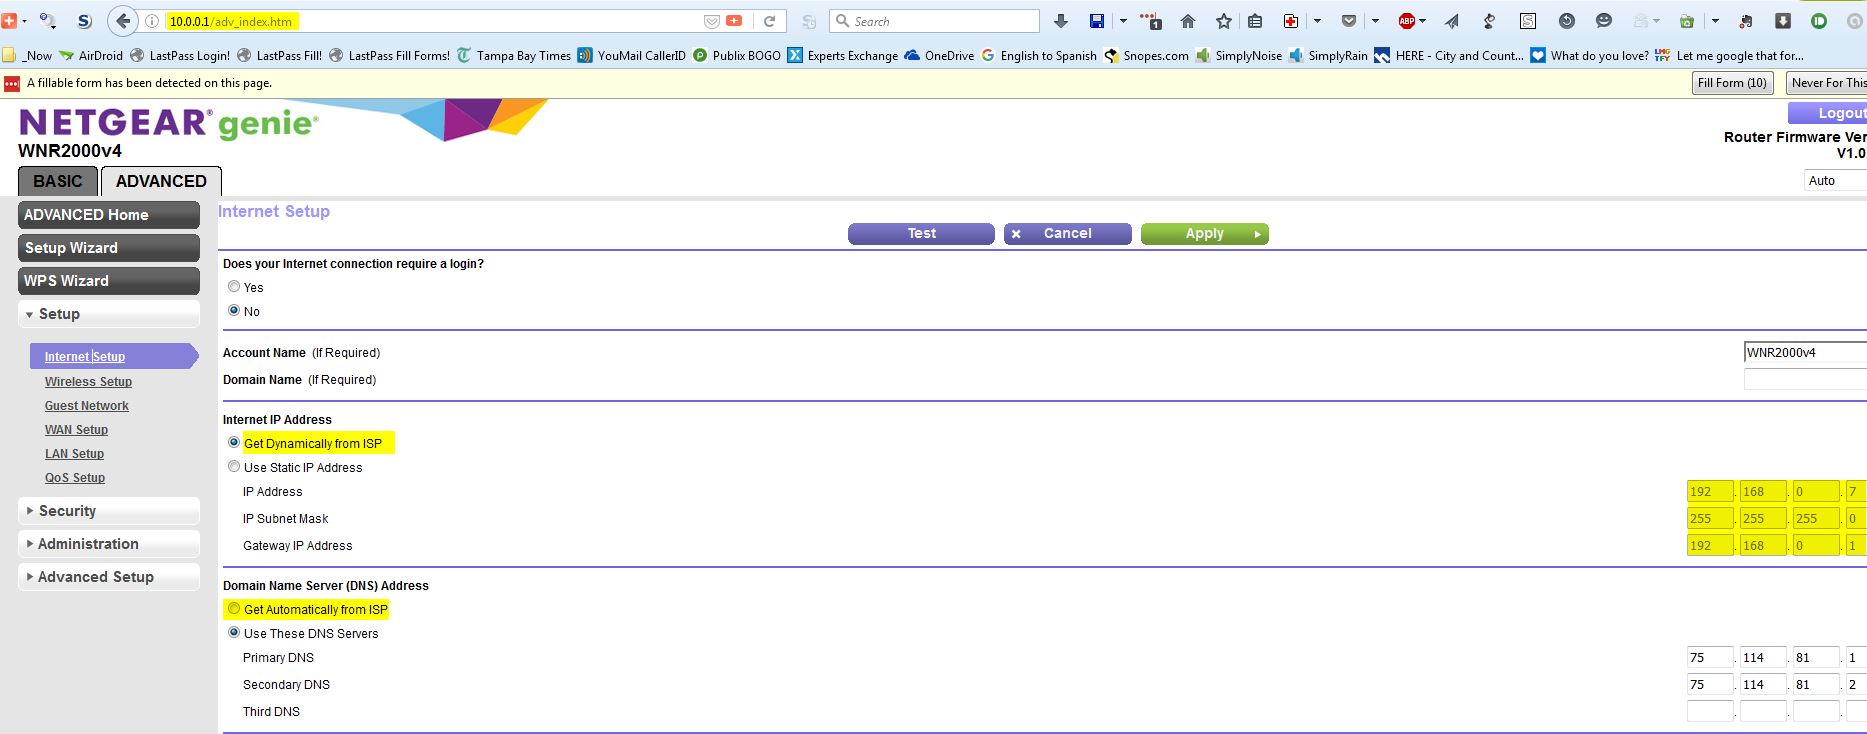Open the Adblock Plus ABP icon
Screen dimensions: 1867x734
[1407, 21]
